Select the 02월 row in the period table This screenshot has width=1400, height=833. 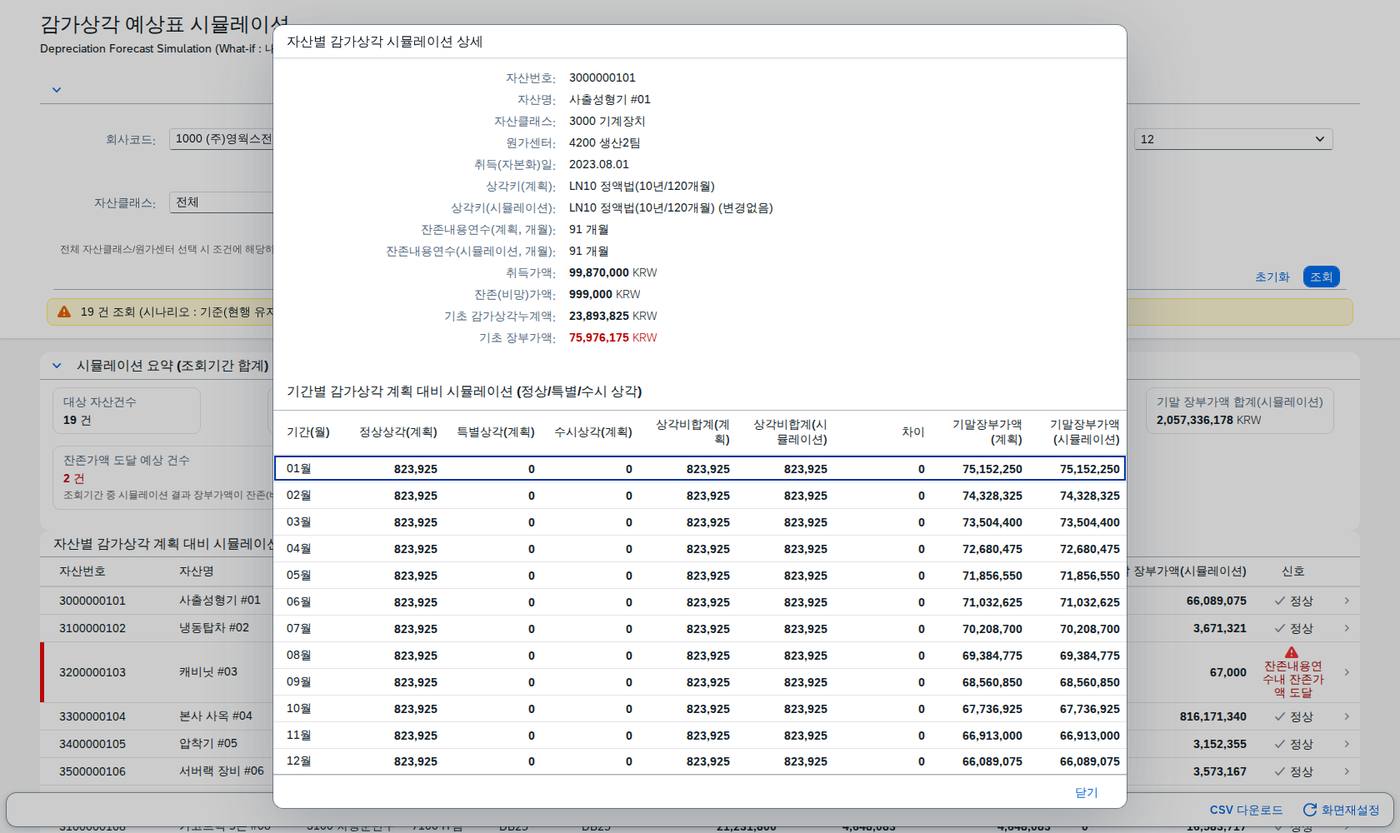700,495
